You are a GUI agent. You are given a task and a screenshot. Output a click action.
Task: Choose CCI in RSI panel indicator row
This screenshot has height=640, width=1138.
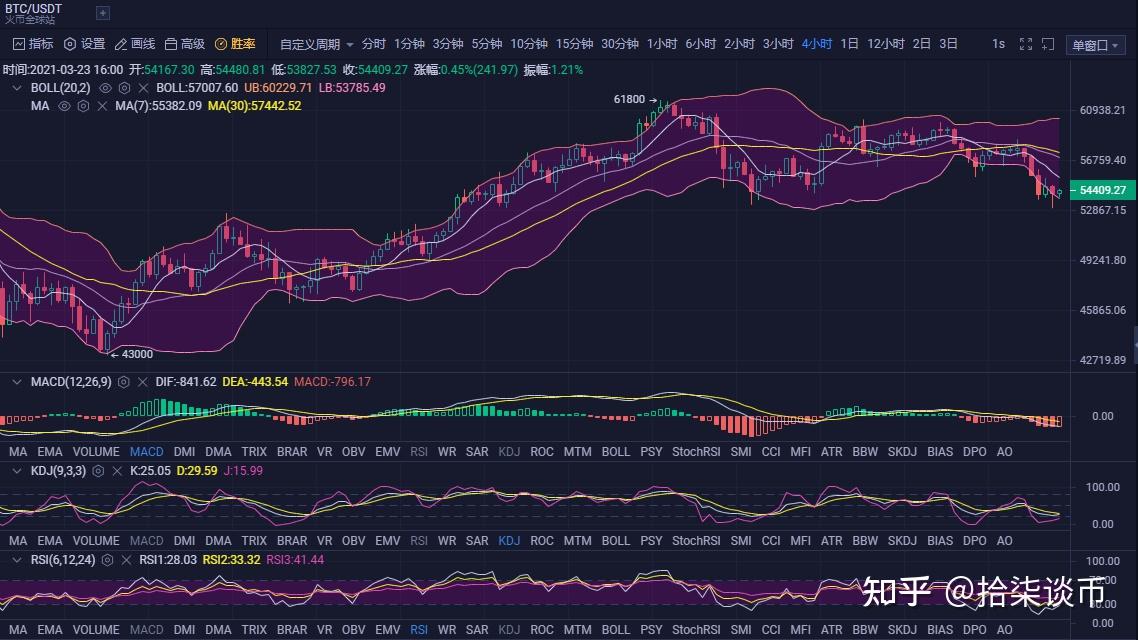tap(771, 630)
